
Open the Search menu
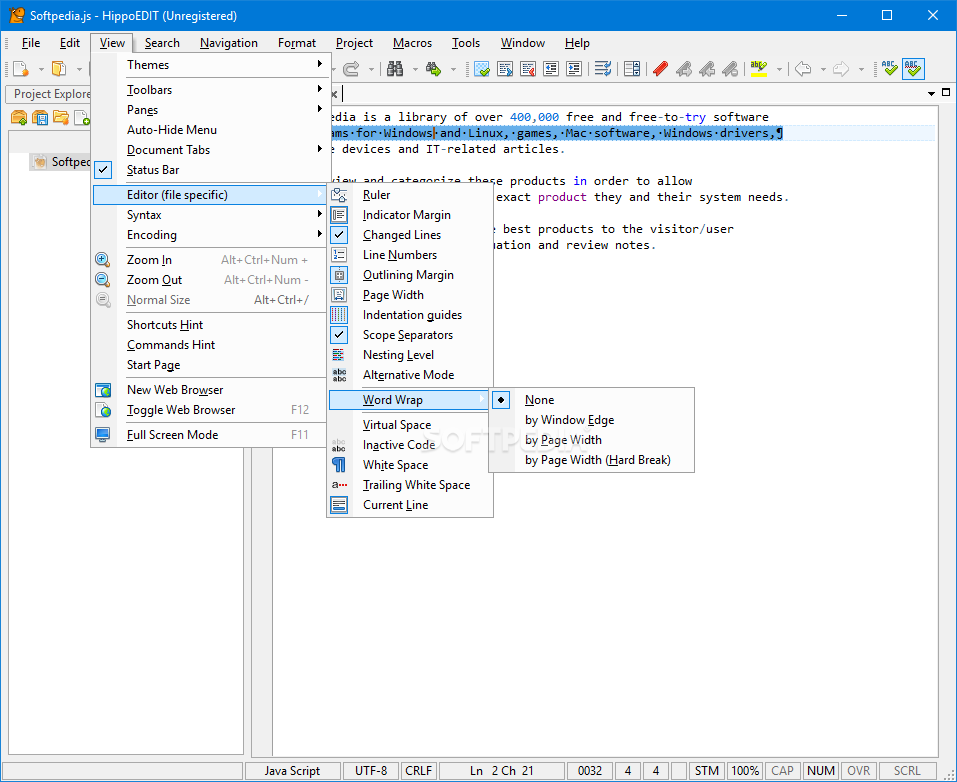[x=162, y=43]
